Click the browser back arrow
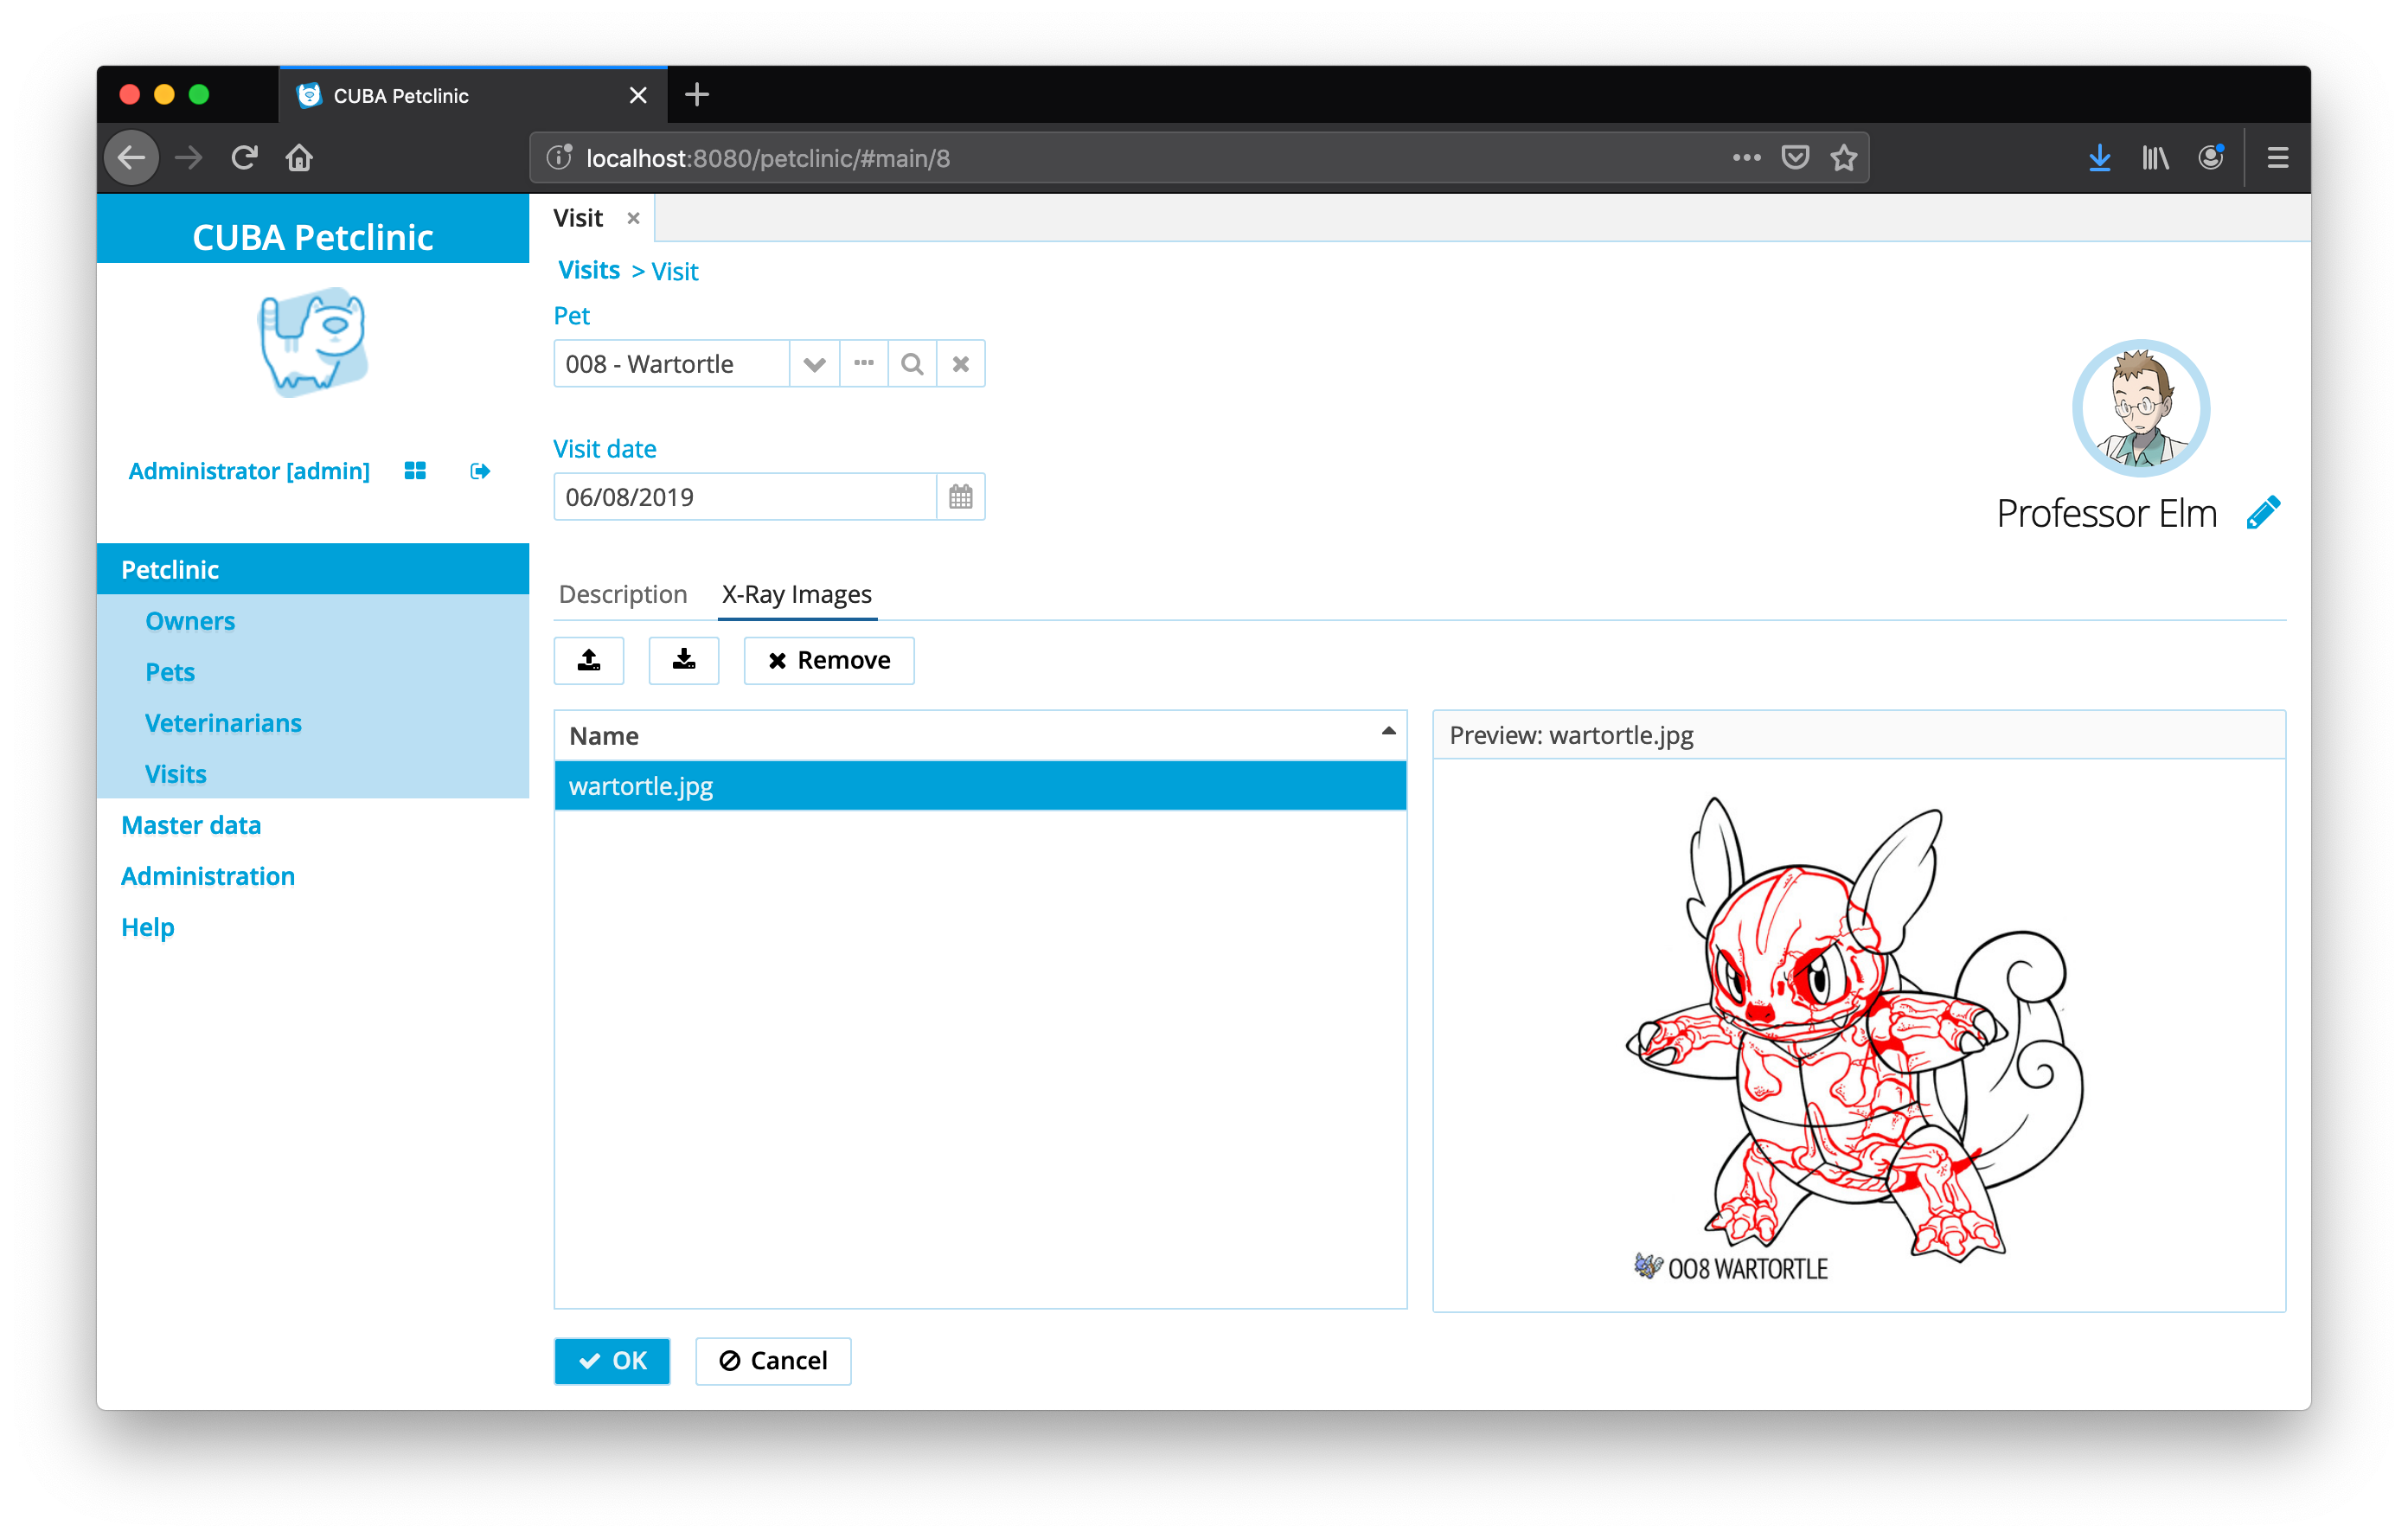2408x1538 pixels. (x=132, y=158)
